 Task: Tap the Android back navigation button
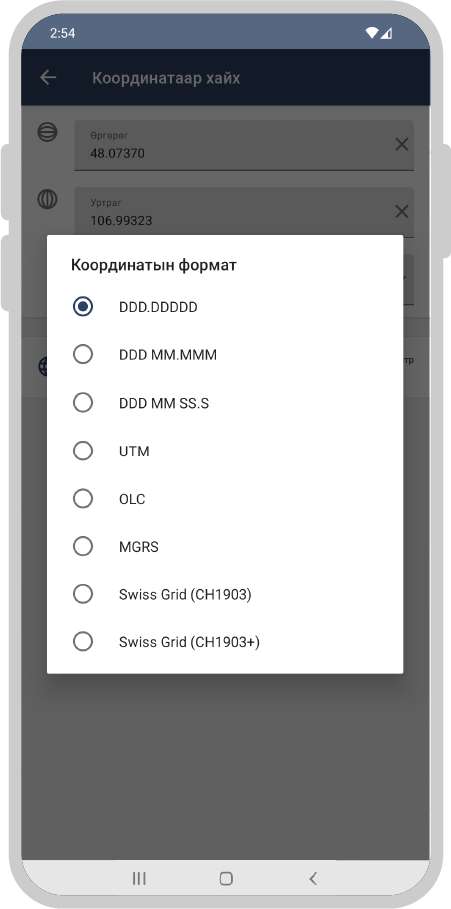313,878
